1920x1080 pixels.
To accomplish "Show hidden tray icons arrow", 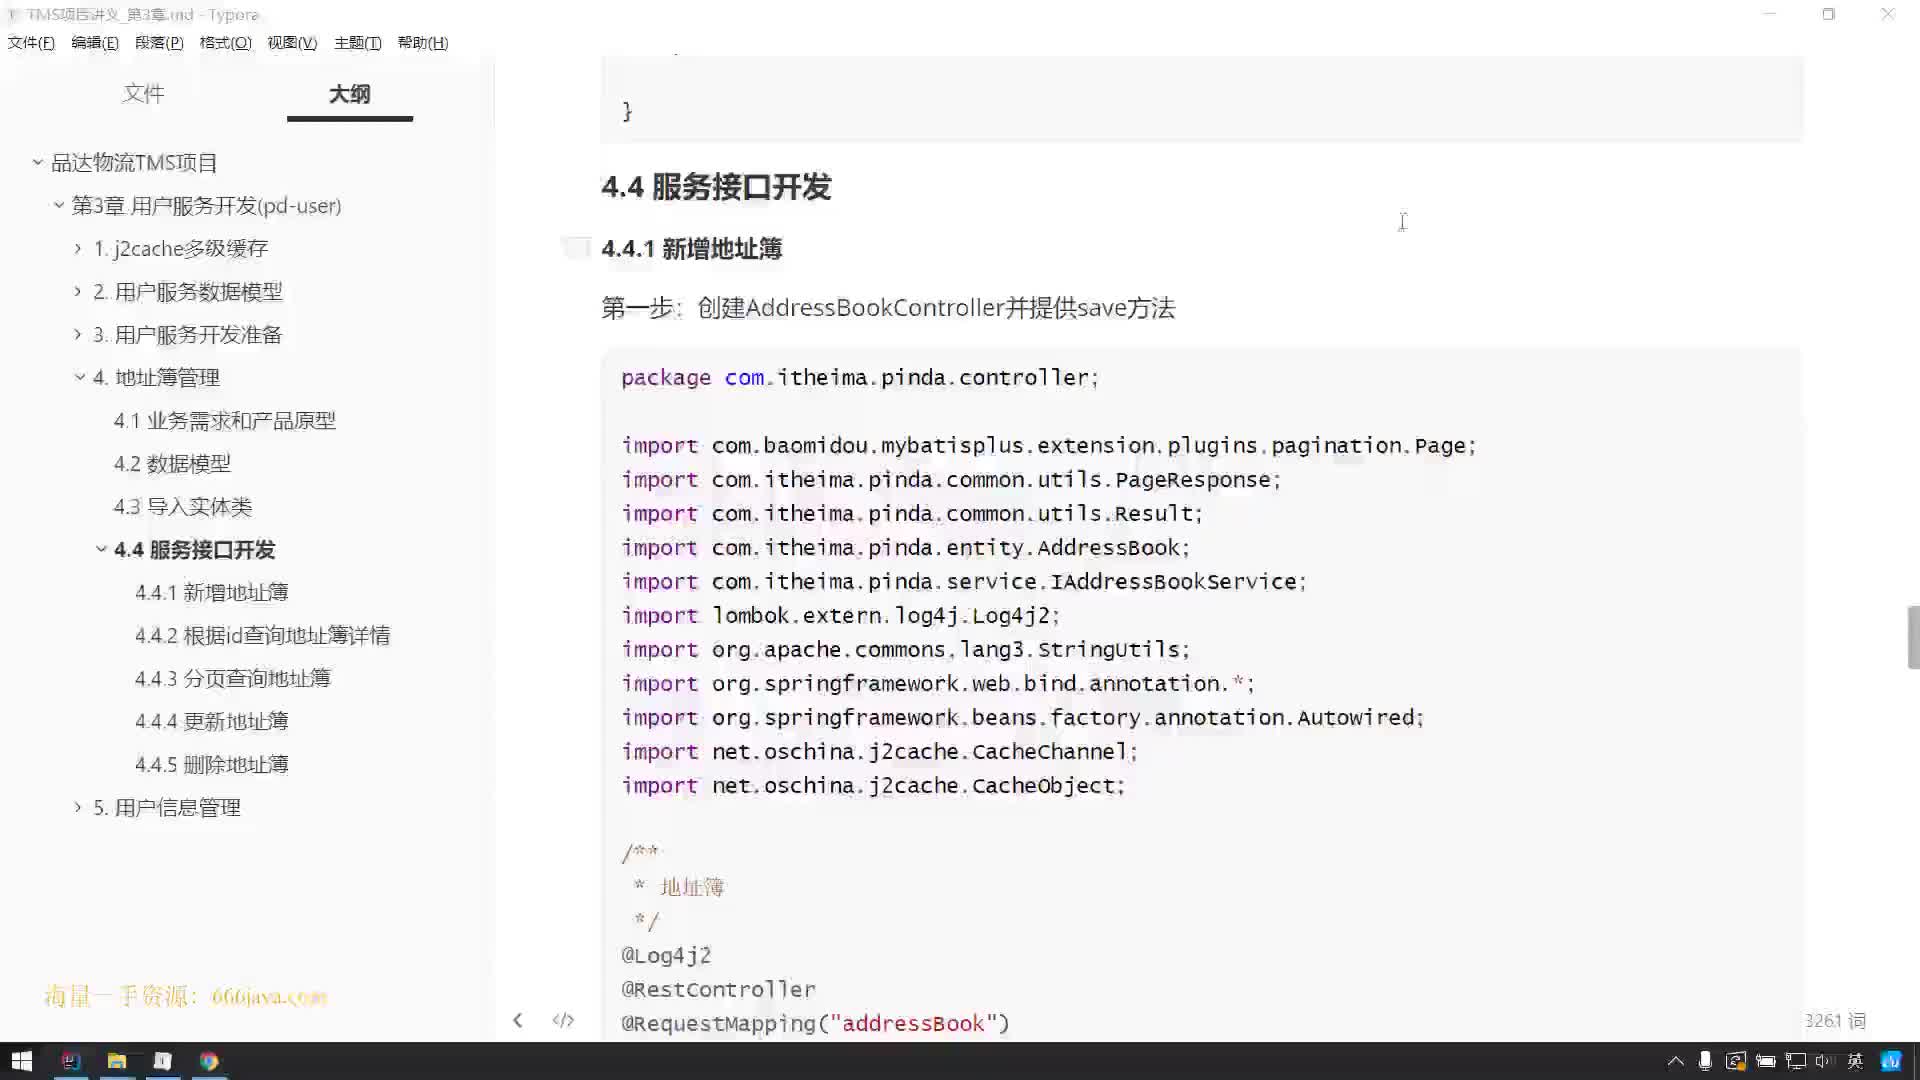I will click(1675, 1061).
